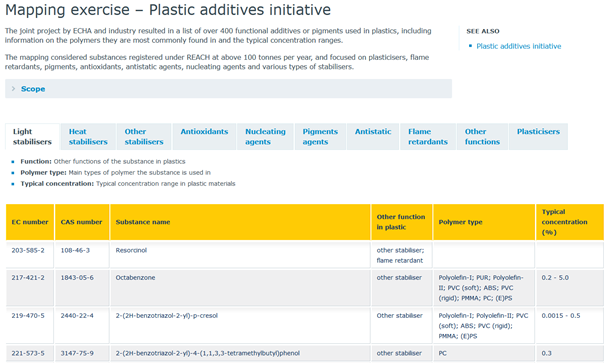Select the Light stabilisers tab
The width and height of the screenshot is (605, 363).
tap(32, 137)
